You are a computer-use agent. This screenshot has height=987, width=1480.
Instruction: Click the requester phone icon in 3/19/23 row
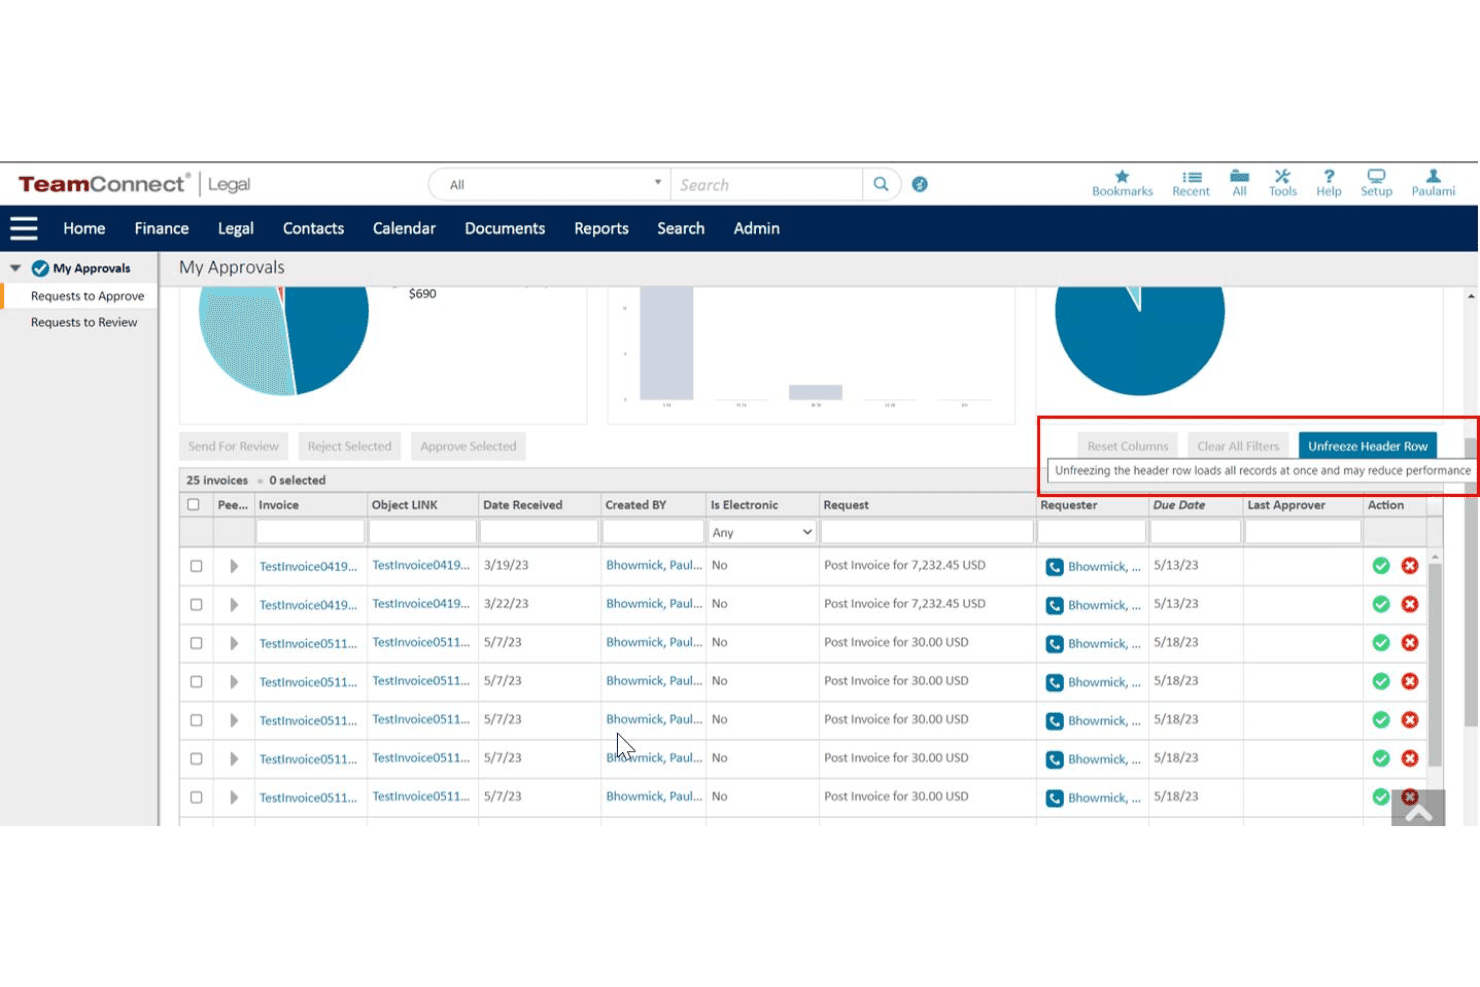pyautogui.click(x=1055, y=567)
